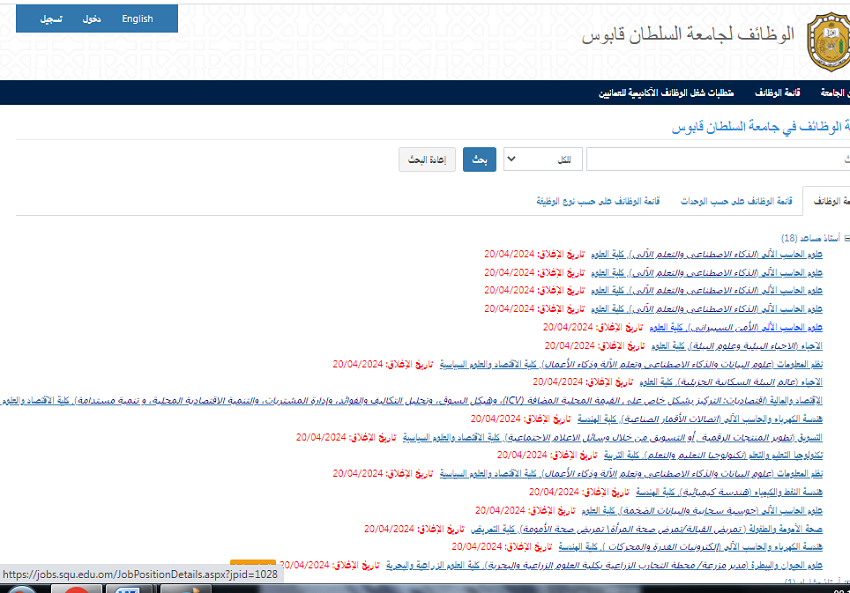
Task: Open قائمة الوظائف in the navigation bar
Action: coord(774,92)
